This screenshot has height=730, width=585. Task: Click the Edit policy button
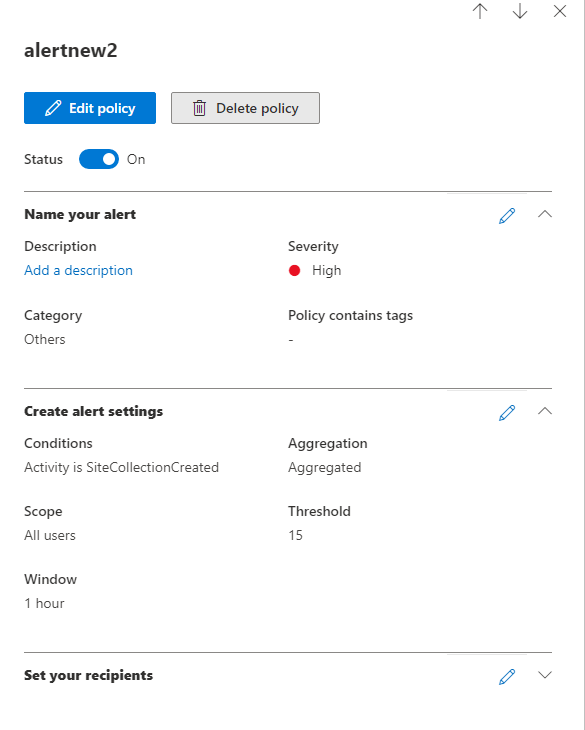click(x=90, y=108)
